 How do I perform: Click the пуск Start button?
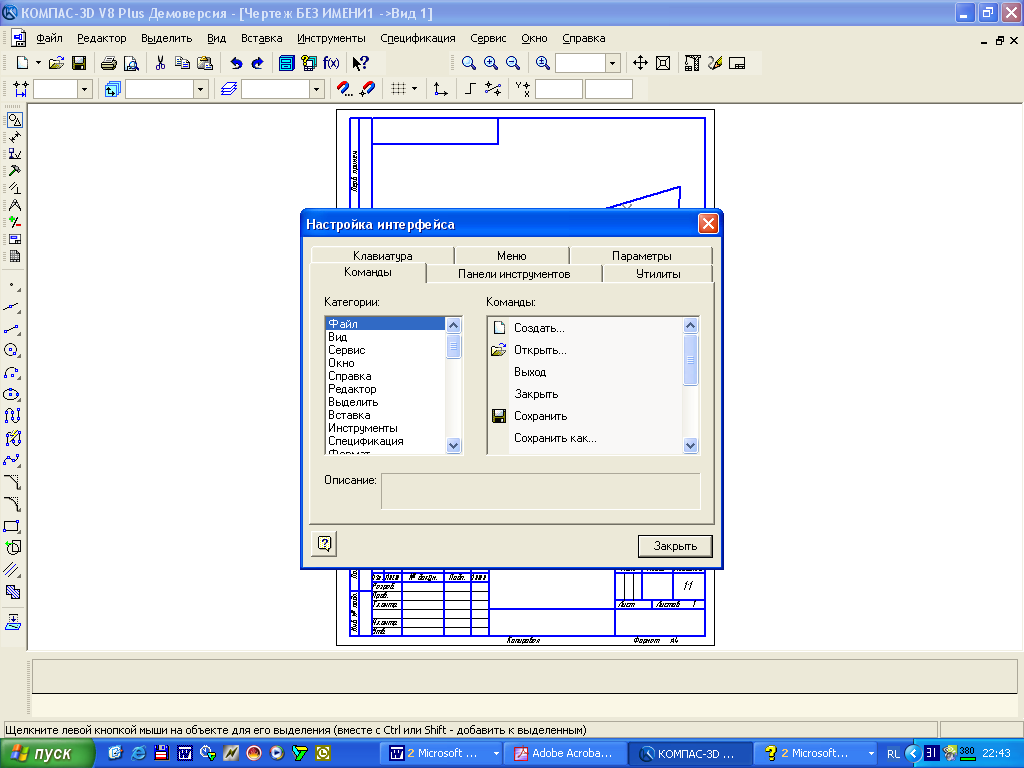[x=47, y=754]
